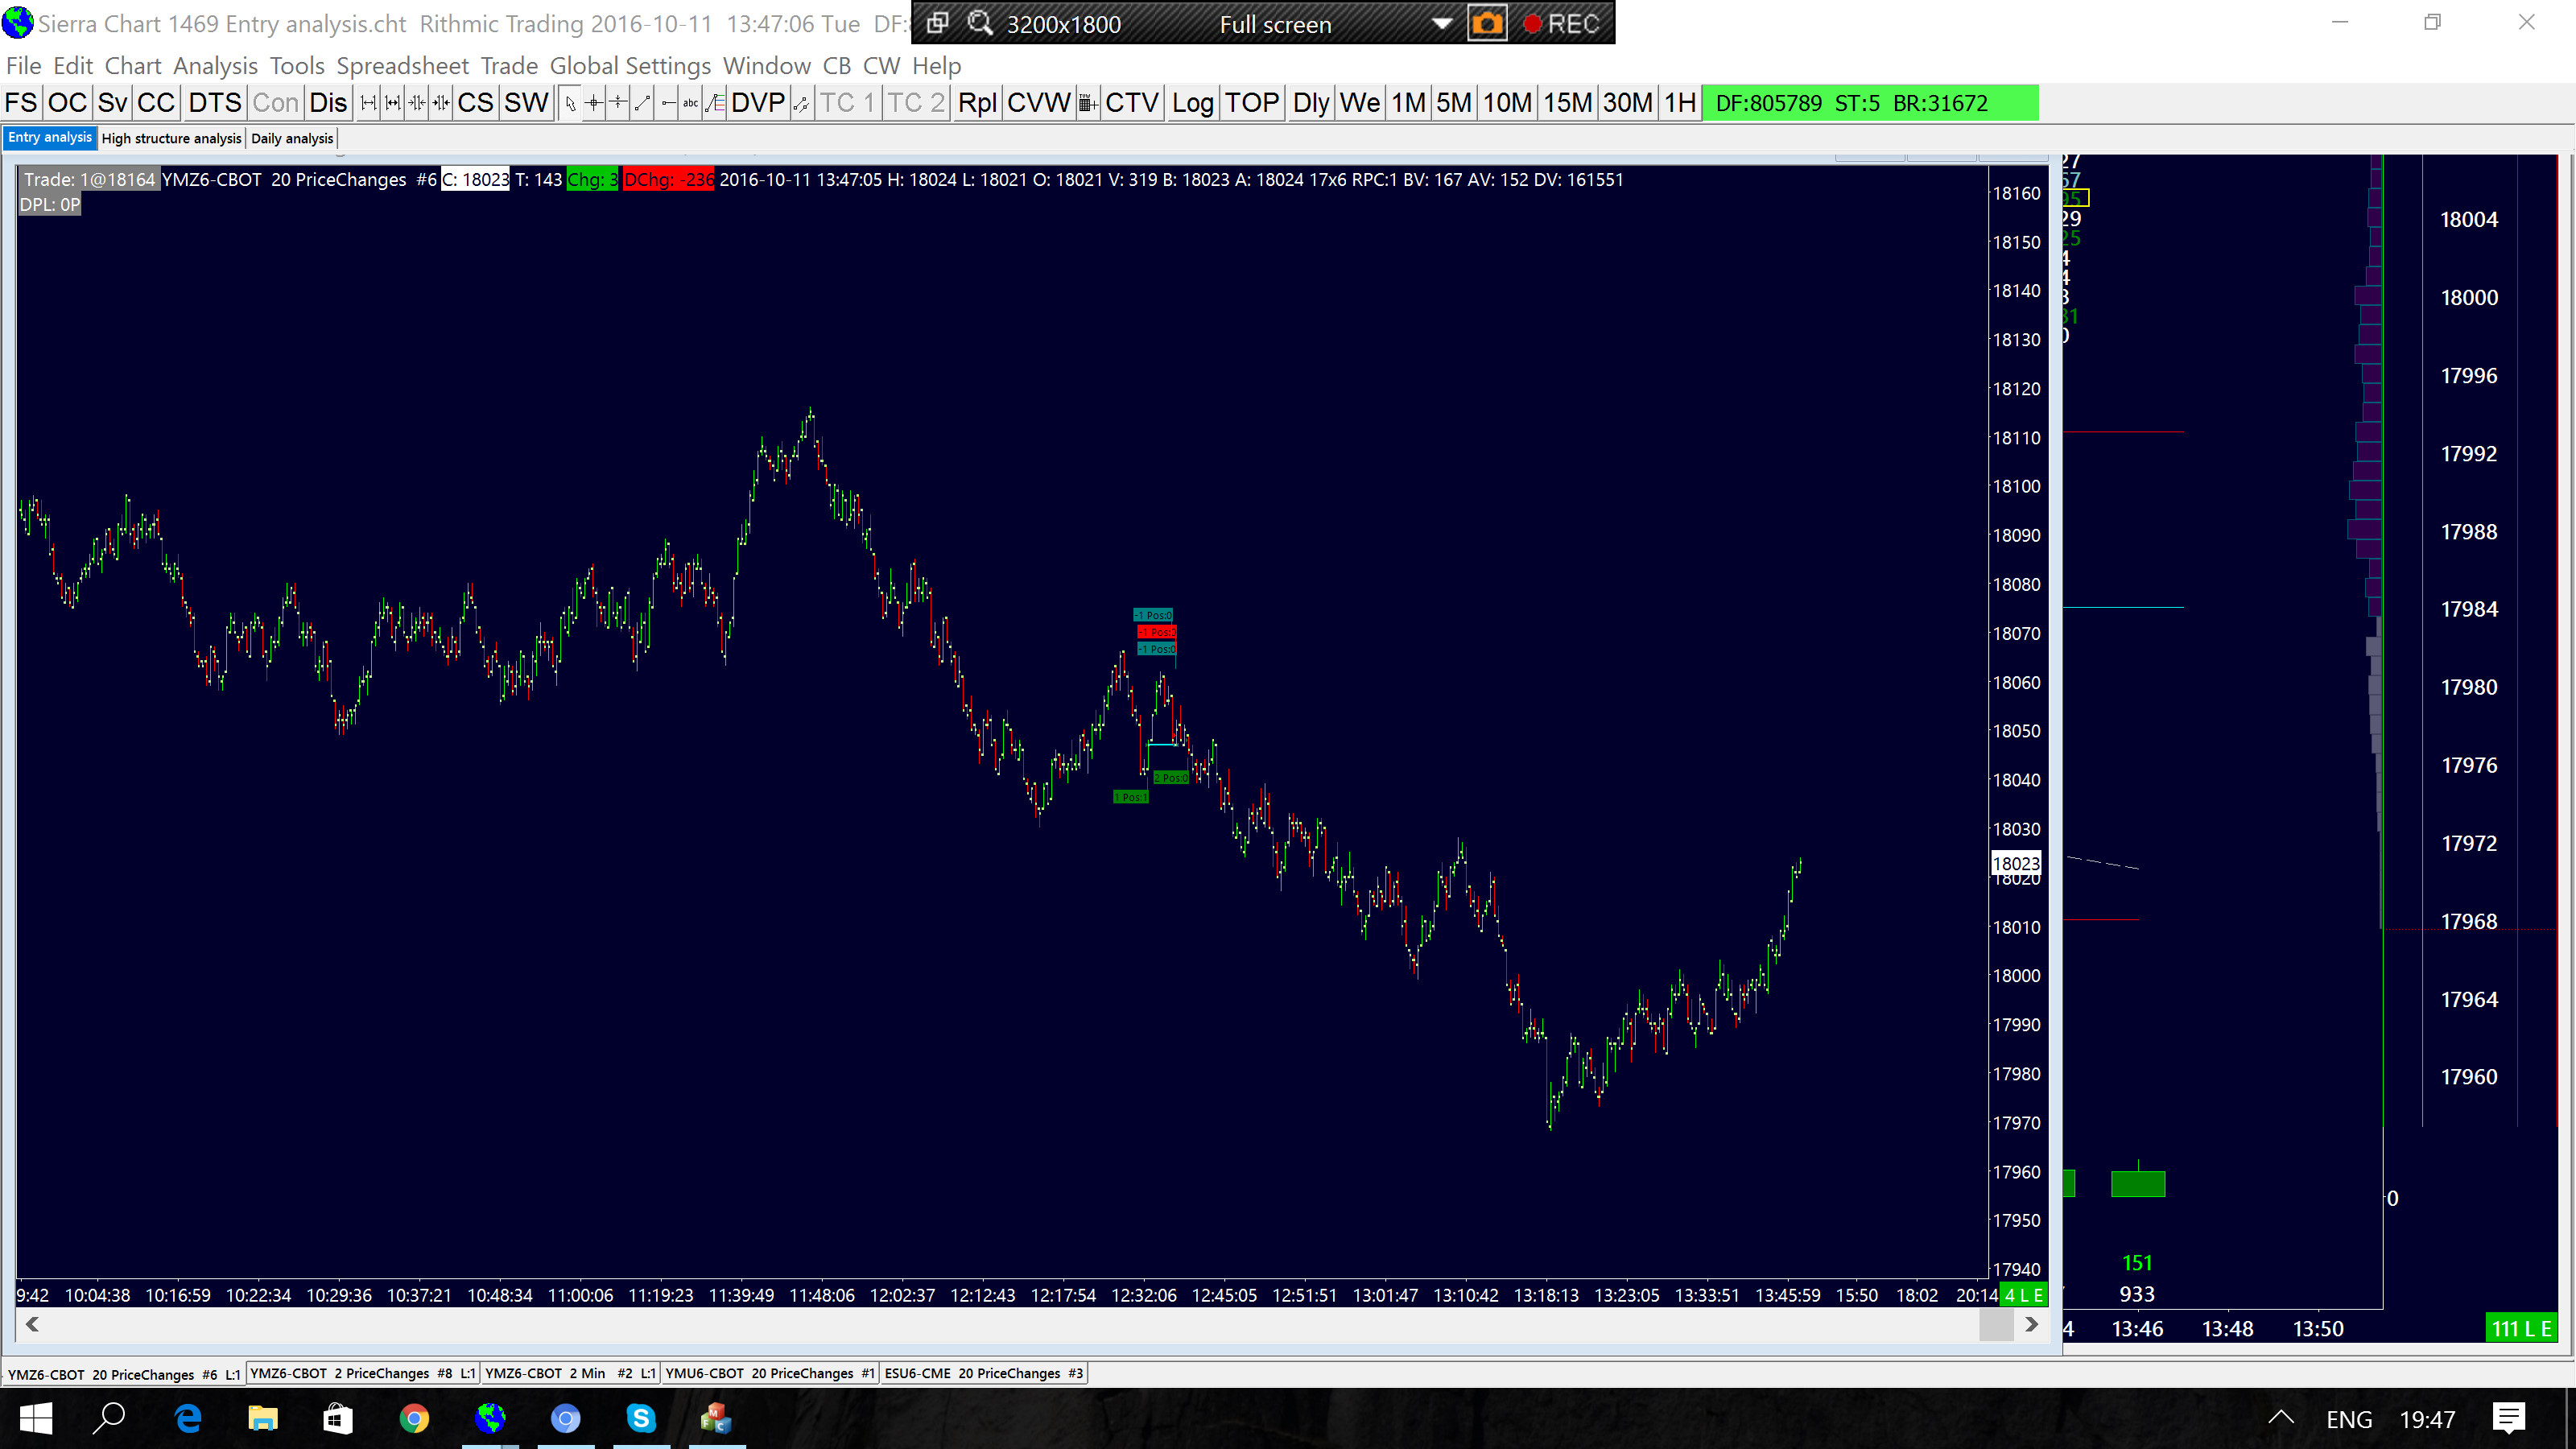The image size is (2576, 1449).
Task: Open YMZ6-CBOT 2 Min chart tab
Action: click(569, 1373)
